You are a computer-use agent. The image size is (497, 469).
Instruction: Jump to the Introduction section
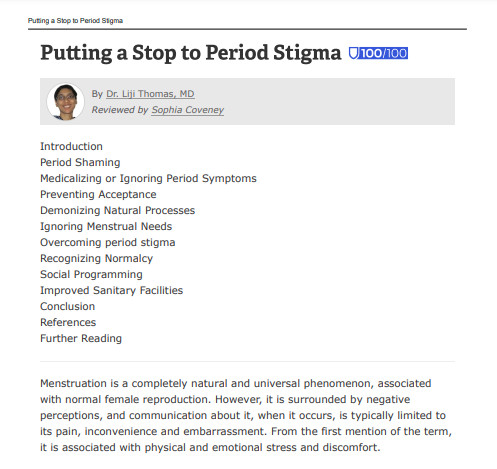click(71, 146)
